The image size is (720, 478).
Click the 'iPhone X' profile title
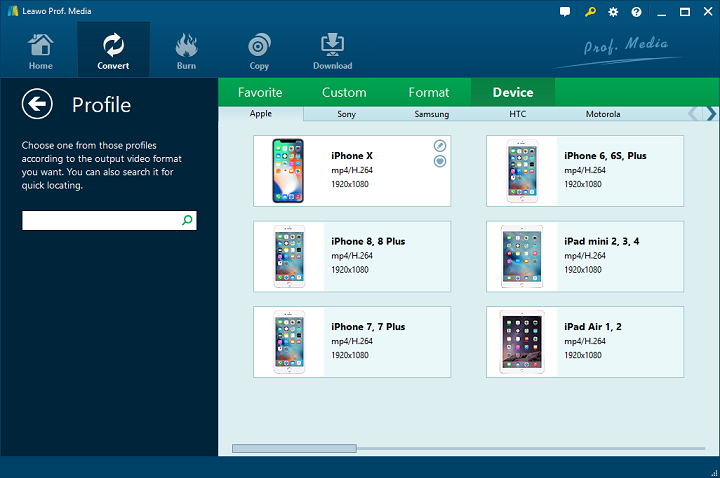[x=352, y=156]
